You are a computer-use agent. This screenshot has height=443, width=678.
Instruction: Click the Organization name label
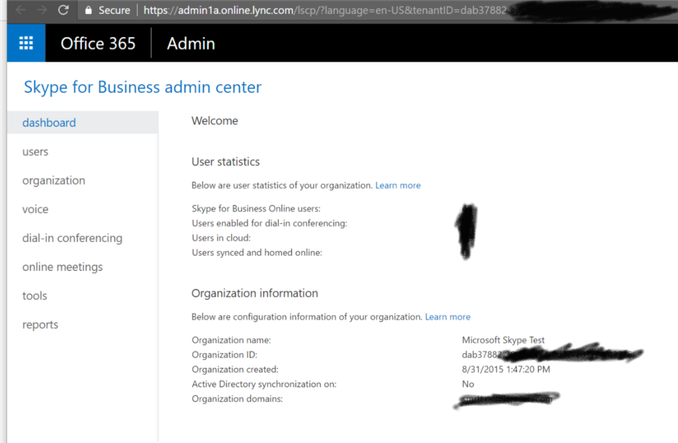click(231, 340)
